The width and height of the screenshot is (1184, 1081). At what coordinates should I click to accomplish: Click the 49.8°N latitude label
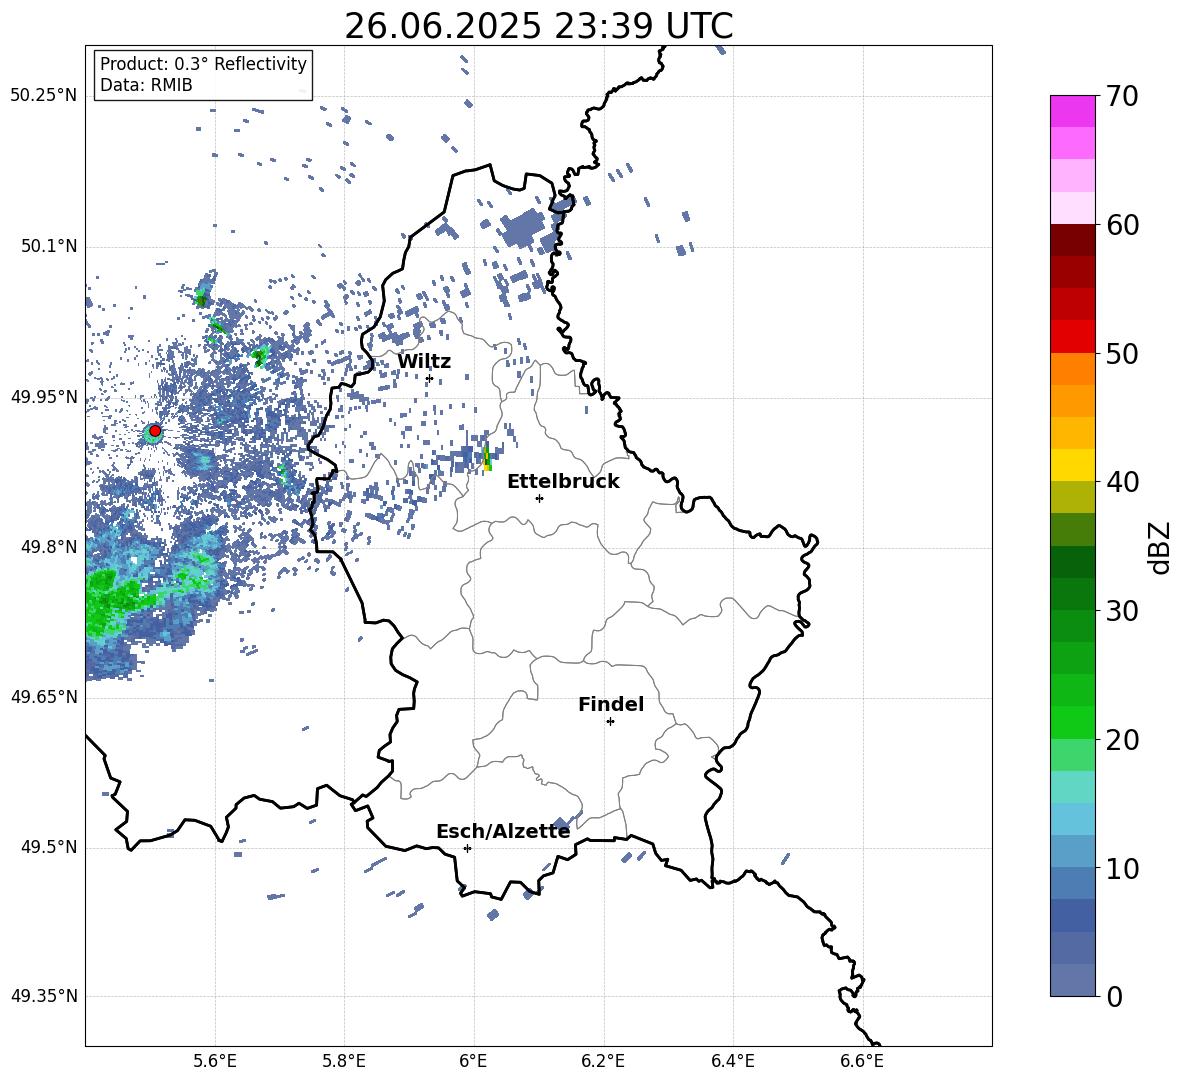[x=48, y=547]
